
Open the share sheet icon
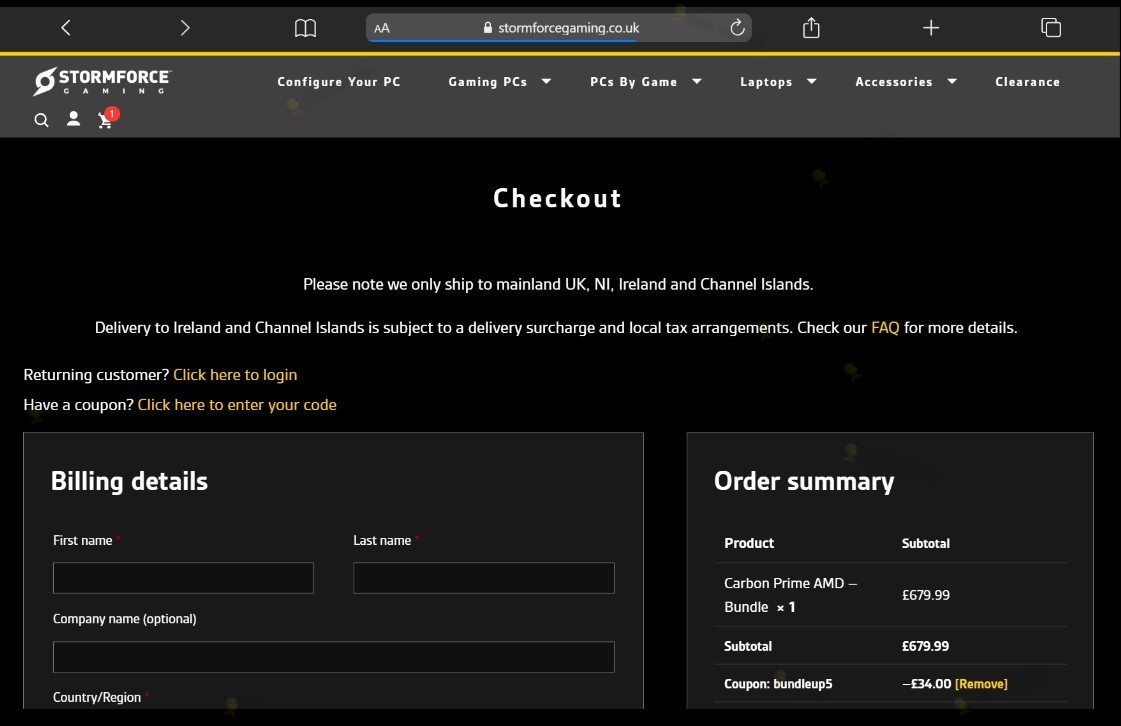tap(811, 28)
